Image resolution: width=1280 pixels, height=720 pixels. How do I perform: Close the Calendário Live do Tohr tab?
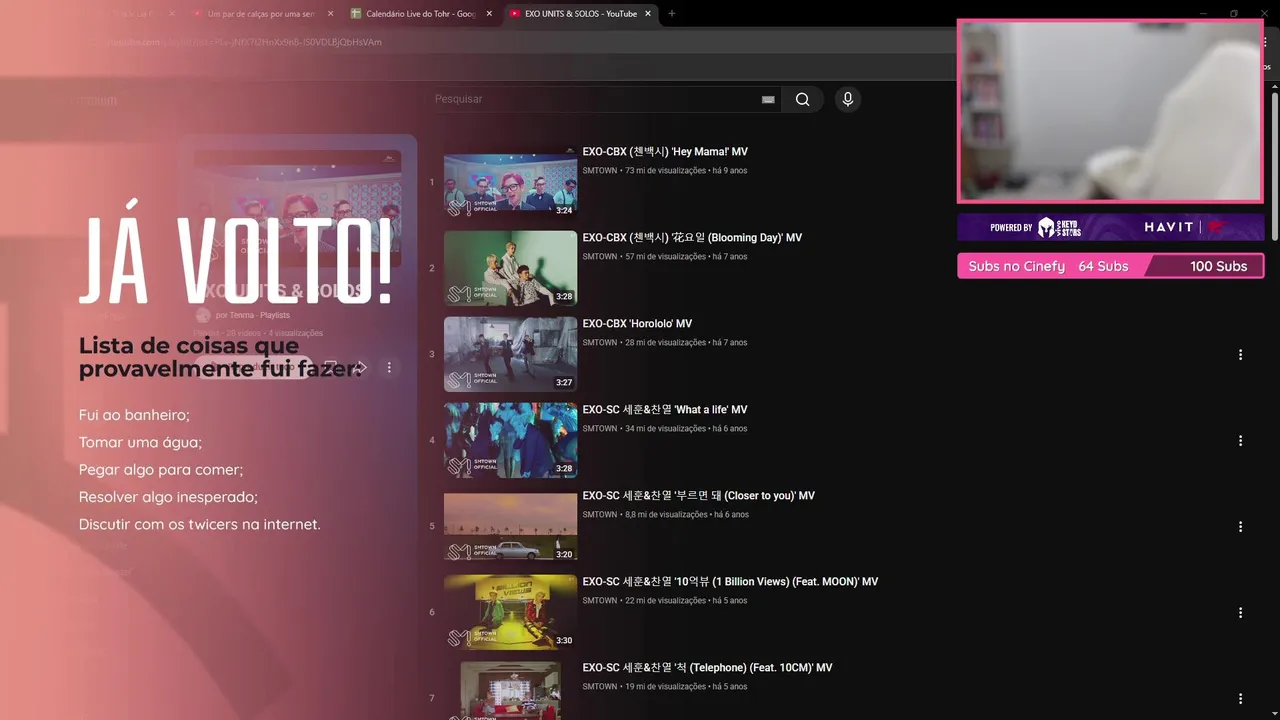489,14
